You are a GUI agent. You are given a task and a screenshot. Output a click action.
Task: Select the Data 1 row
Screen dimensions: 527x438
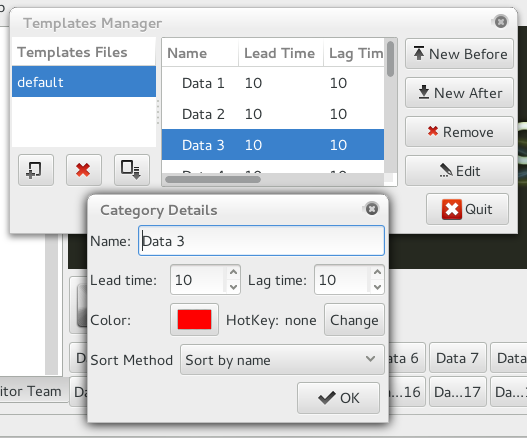coord(273,83)
